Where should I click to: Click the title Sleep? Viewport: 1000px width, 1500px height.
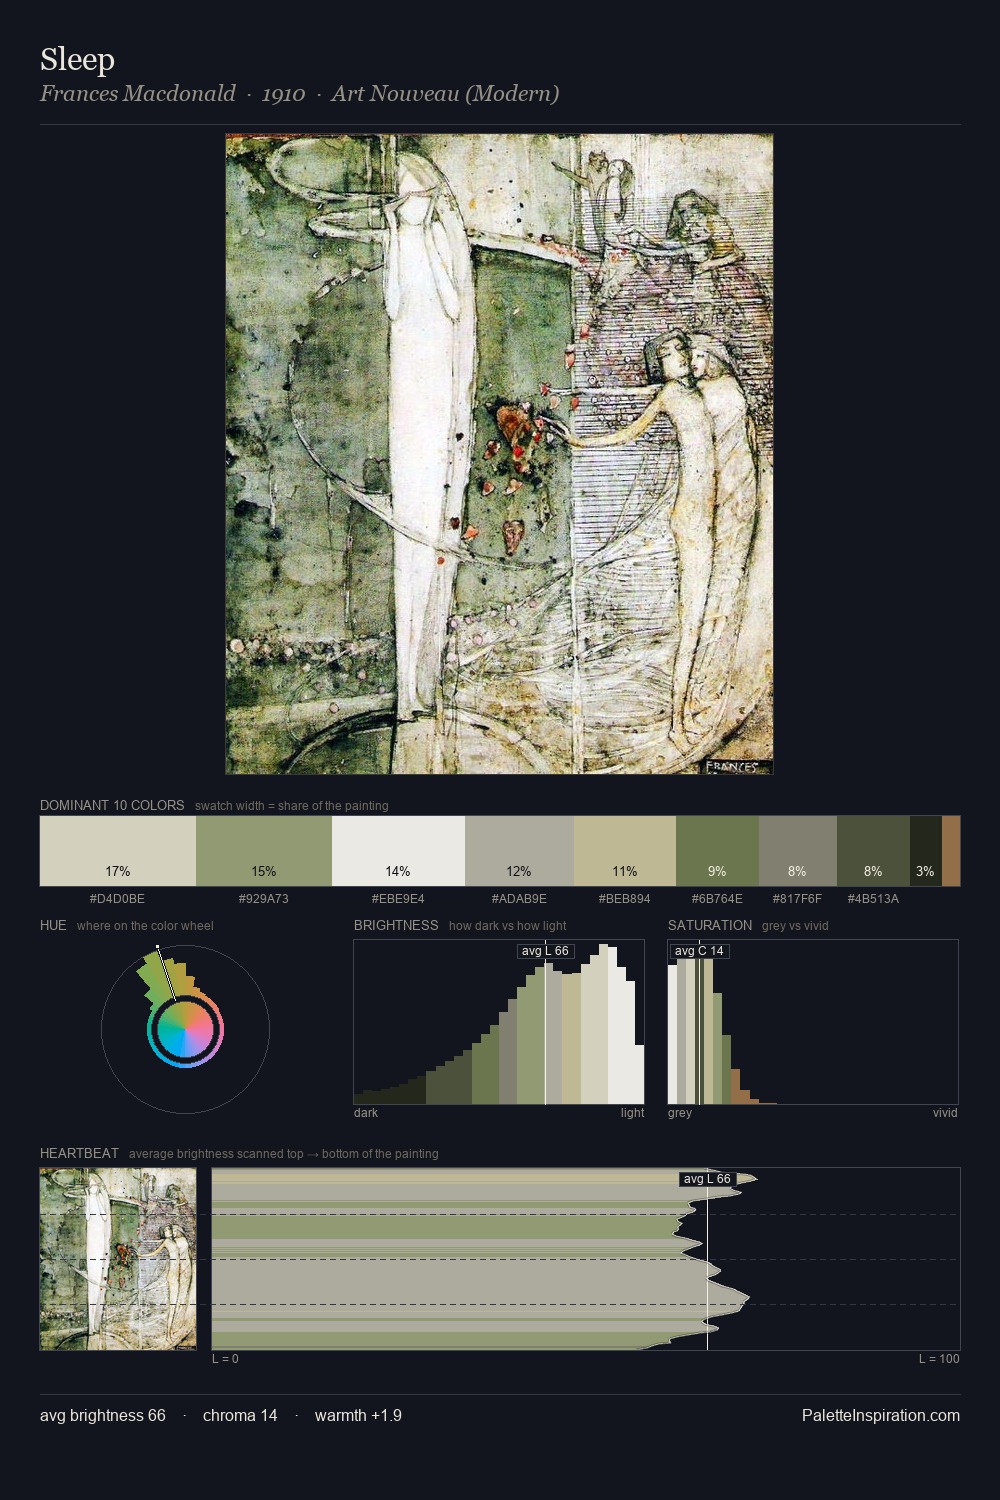77,59
